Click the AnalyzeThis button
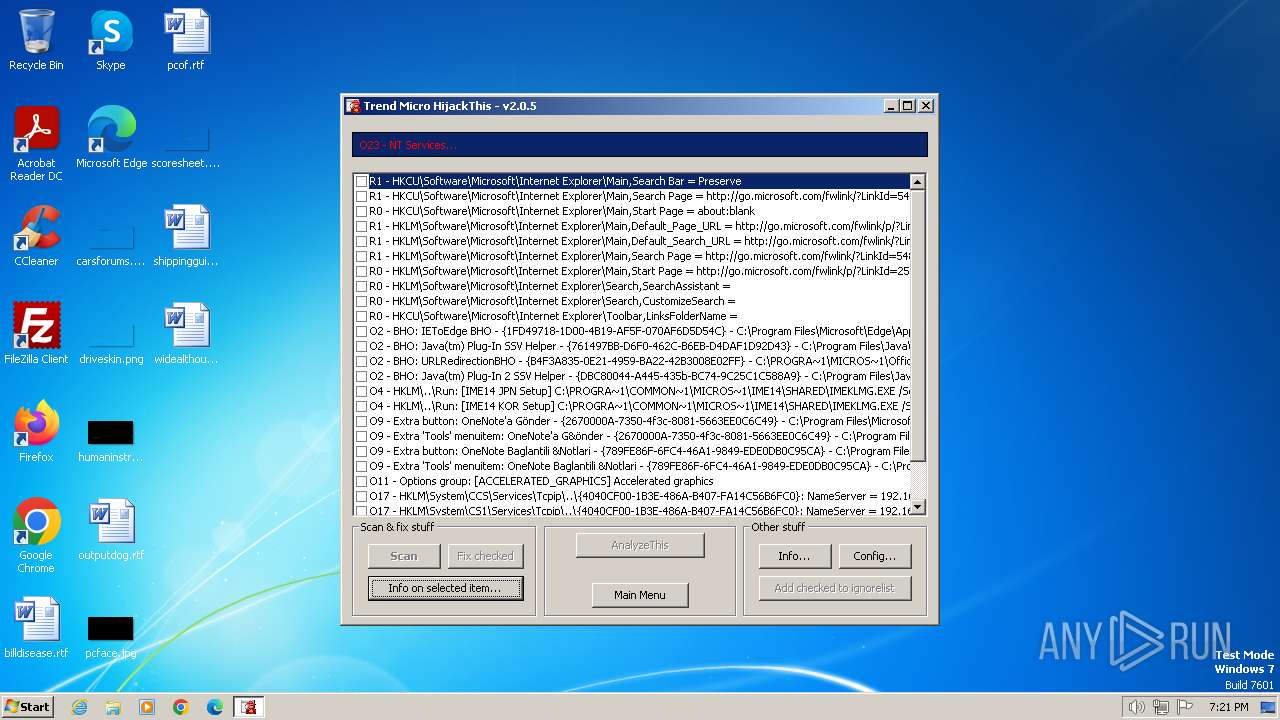1280x720 pixels. tap(640, 545)
